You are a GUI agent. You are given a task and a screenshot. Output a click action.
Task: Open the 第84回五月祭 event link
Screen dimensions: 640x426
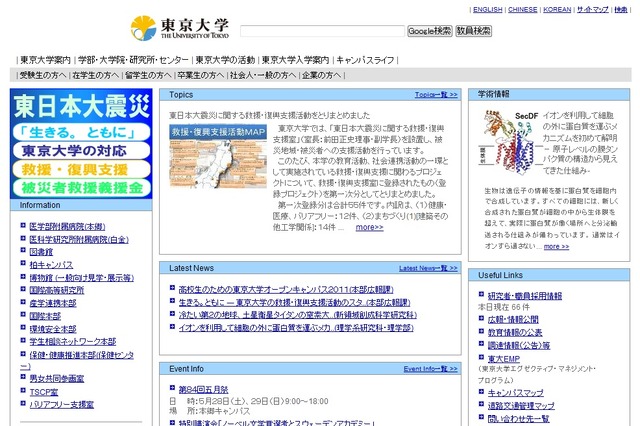coord(203,390)
